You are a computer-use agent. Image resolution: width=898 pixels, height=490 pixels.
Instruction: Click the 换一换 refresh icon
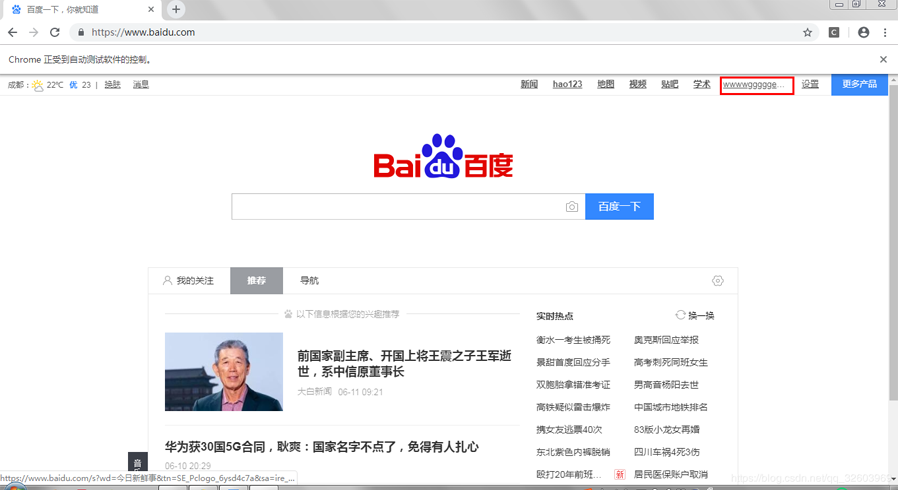point(680,315)
